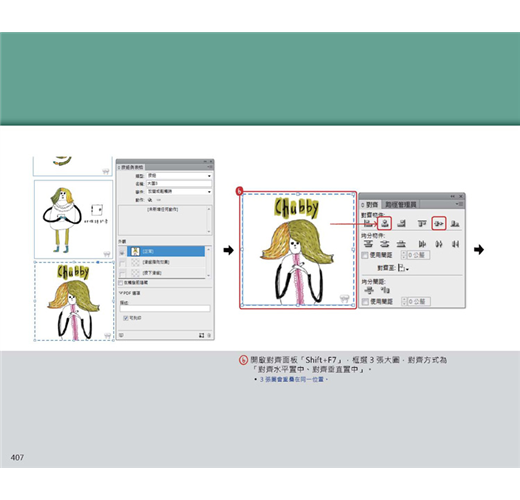This screenshot has height=500, width=520.
Task: Click distribute top edges icon
Action: tap(368, 244)
